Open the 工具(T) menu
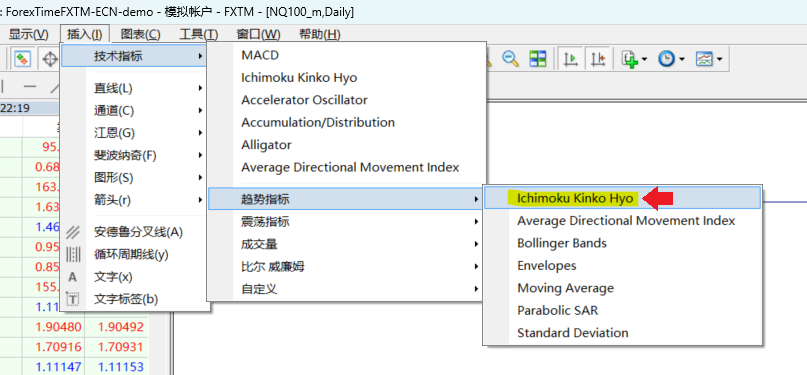 click(199, 34)
